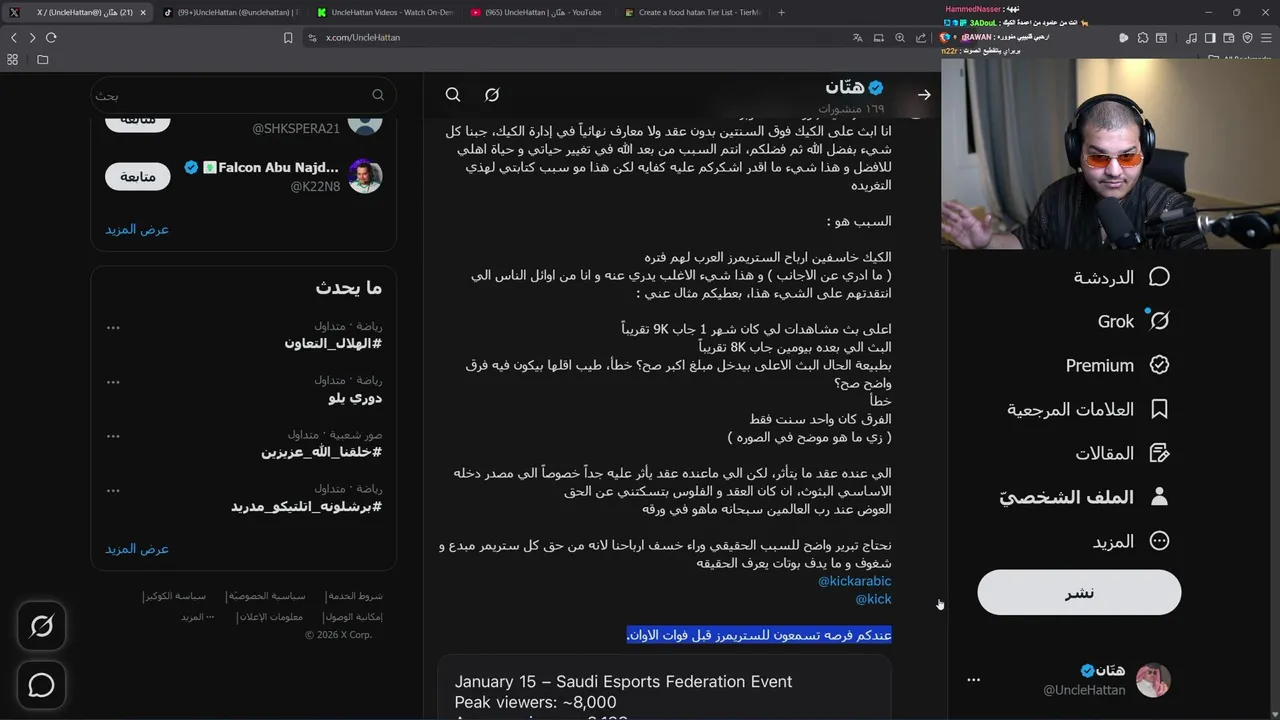
Task: Click the back arrow next to هتّان title
Action: point(924,95)
